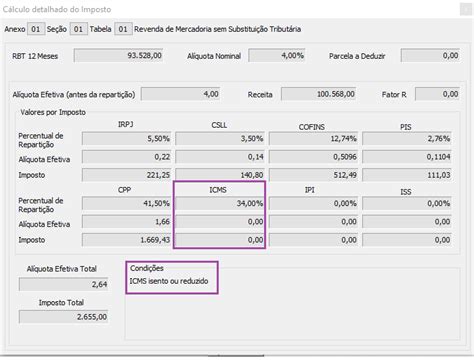Click IRPJ Imposto value 221,25
Viewport: 474px width, 360px height.
click(127, 175)
